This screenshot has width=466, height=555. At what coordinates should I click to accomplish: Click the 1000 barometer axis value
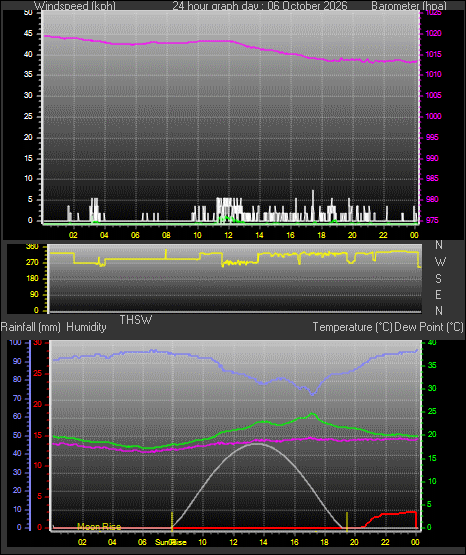coord(433,116)
